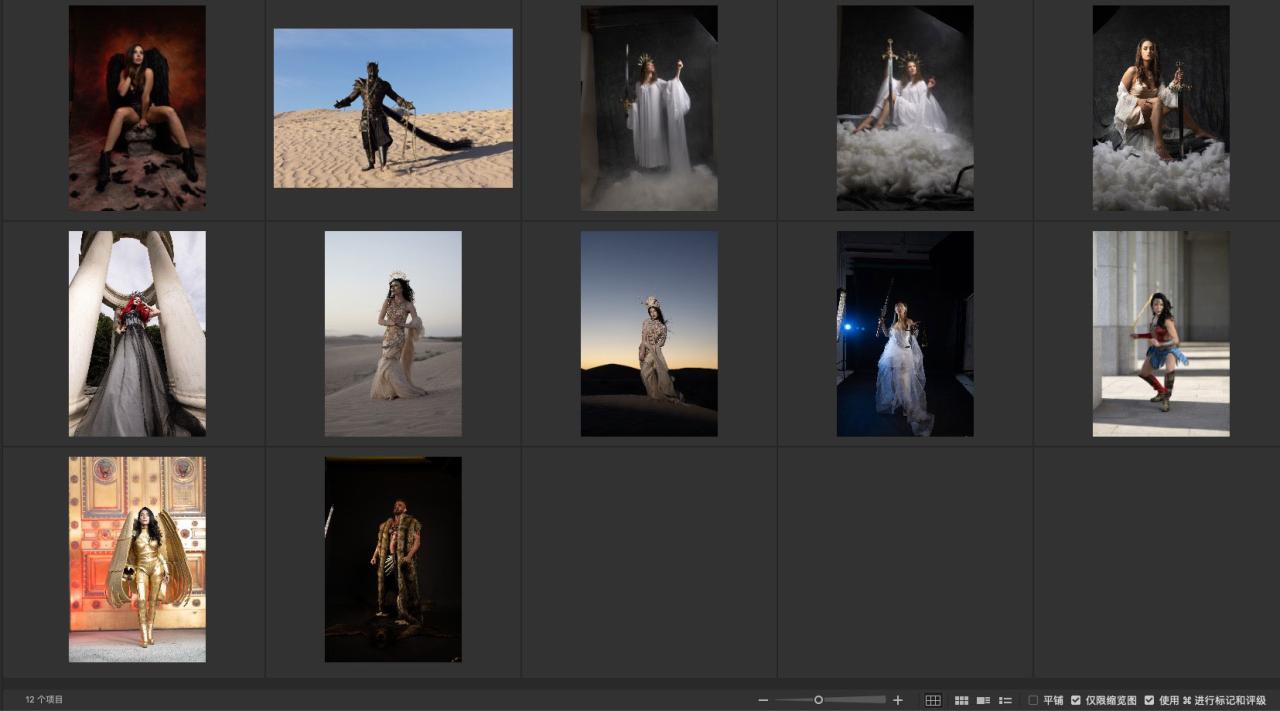The height and width of the screenshot is (711, 1280).
Task: Switch to the list view icon
Action: (1005, 700)
